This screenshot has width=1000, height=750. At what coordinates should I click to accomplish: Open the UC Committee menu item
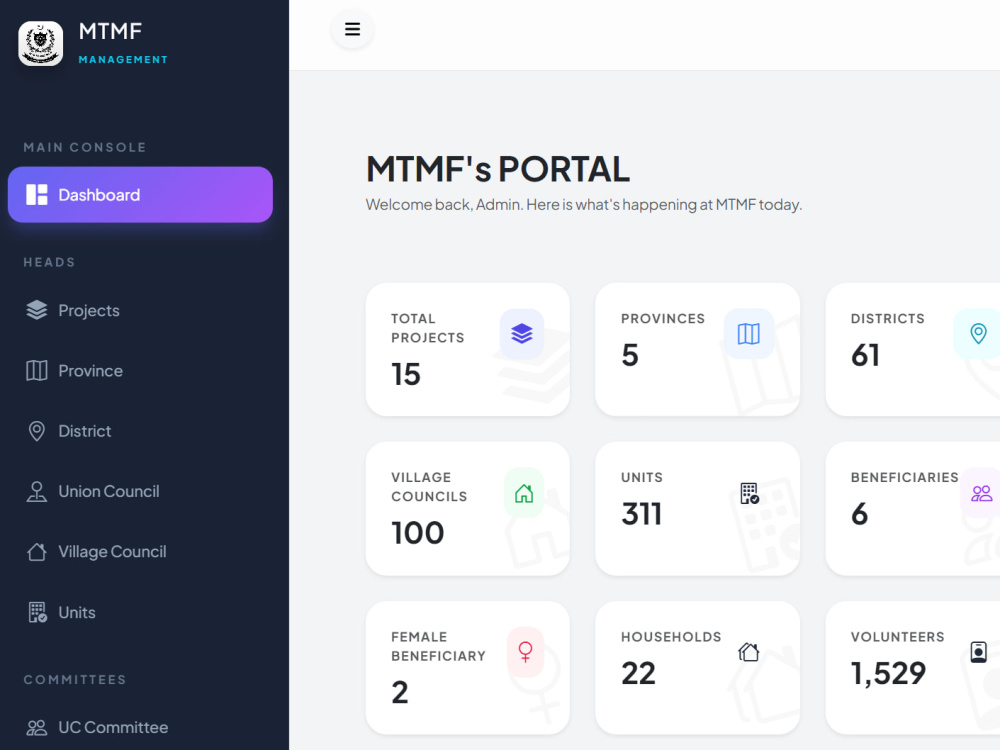[140, 727]
